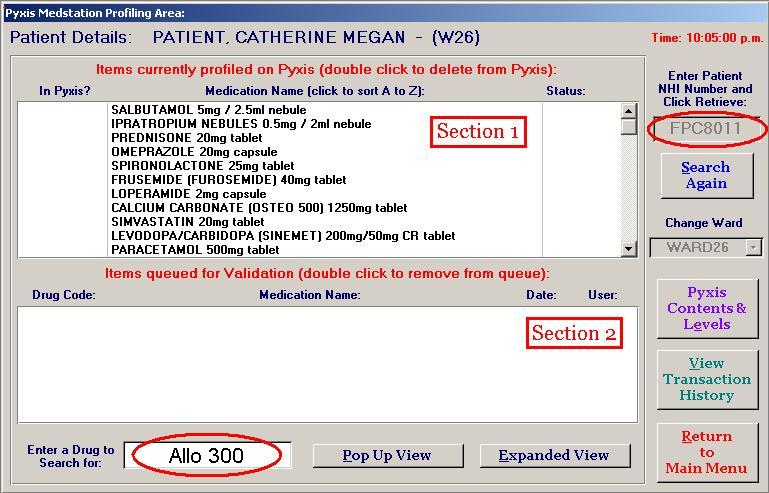Click the NHI number field showing FPC8011
This screenshot has height=493, width=769.
click(x=706, y=129)
